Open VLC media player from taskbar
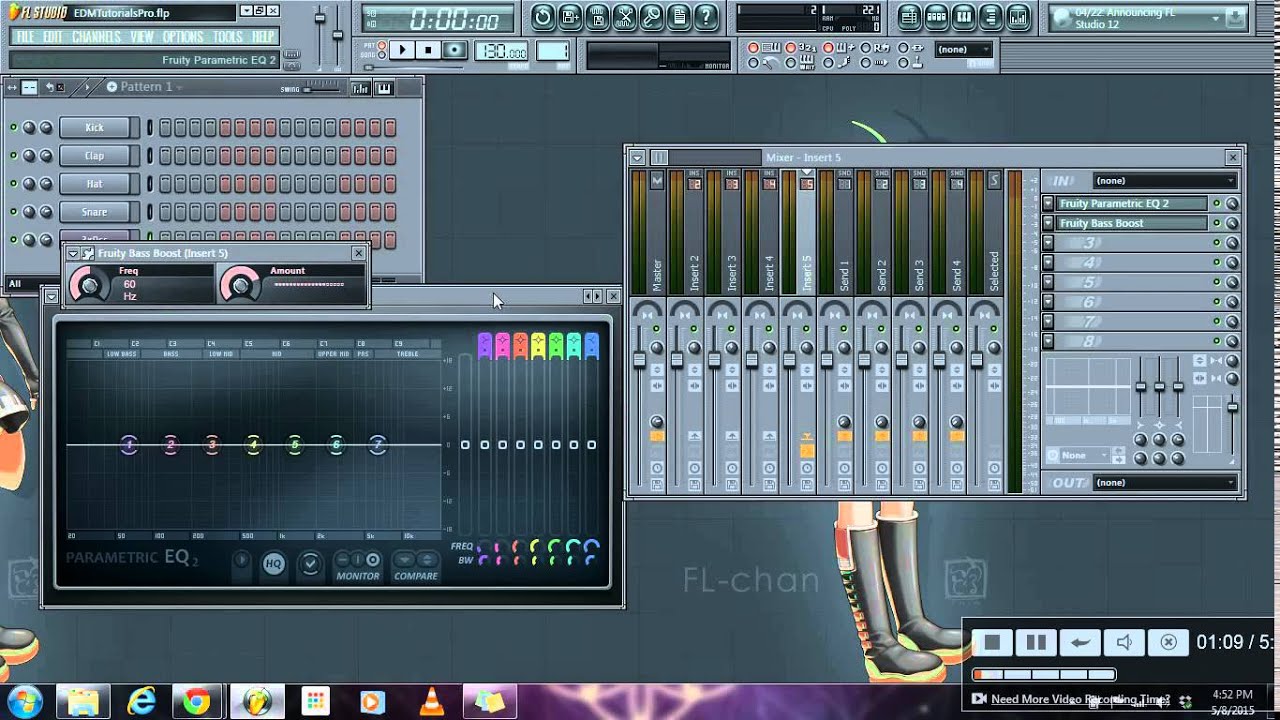This screenshot has height=720, width=1280. coord(432,702)
